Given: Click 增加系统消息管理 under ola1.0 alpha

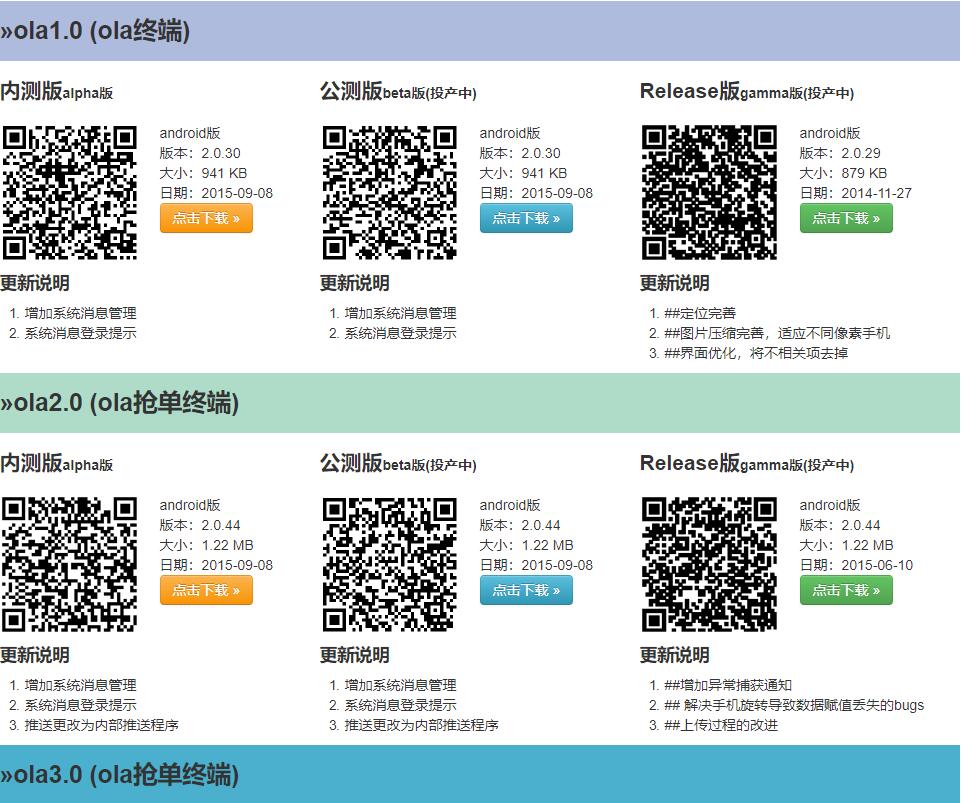Looking at the screenshot, I should coord(80,313).
